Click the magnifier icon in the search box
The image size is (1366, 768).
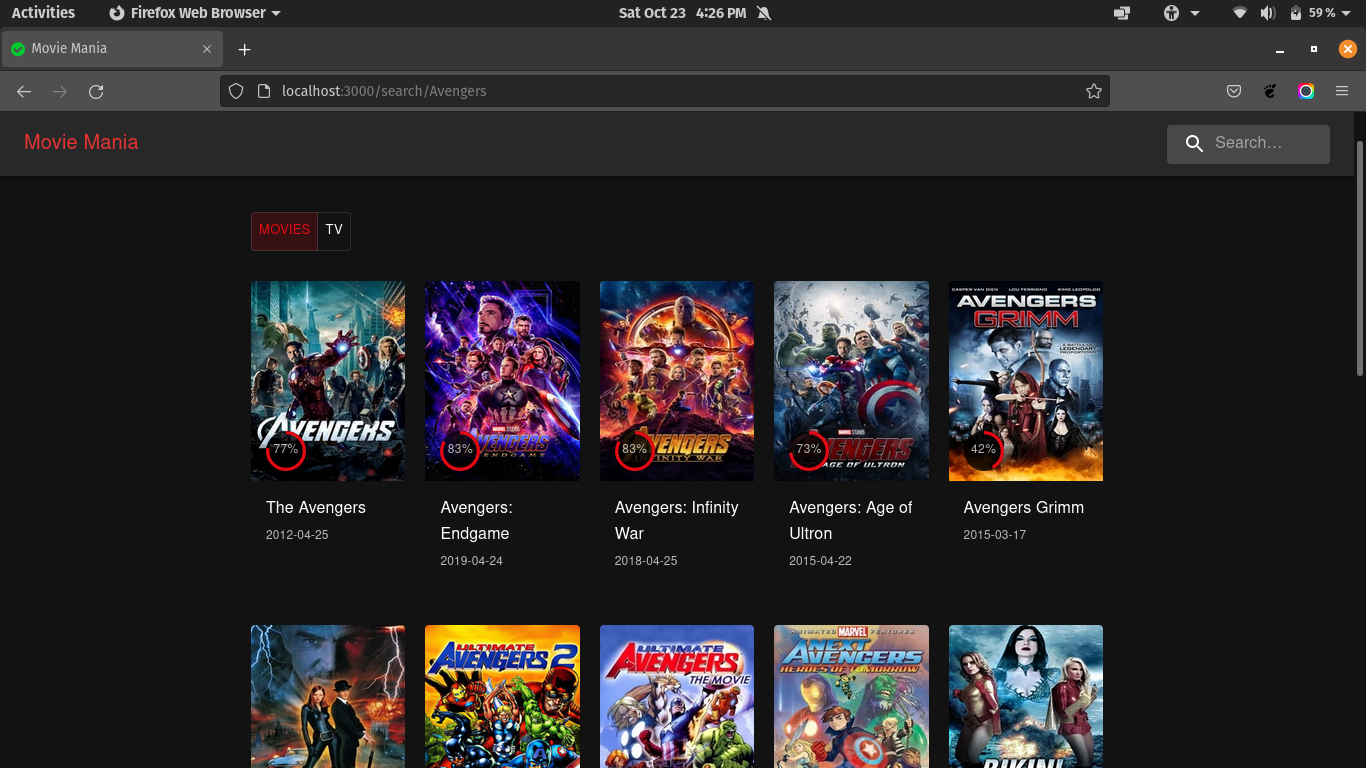coord(1194,144)
